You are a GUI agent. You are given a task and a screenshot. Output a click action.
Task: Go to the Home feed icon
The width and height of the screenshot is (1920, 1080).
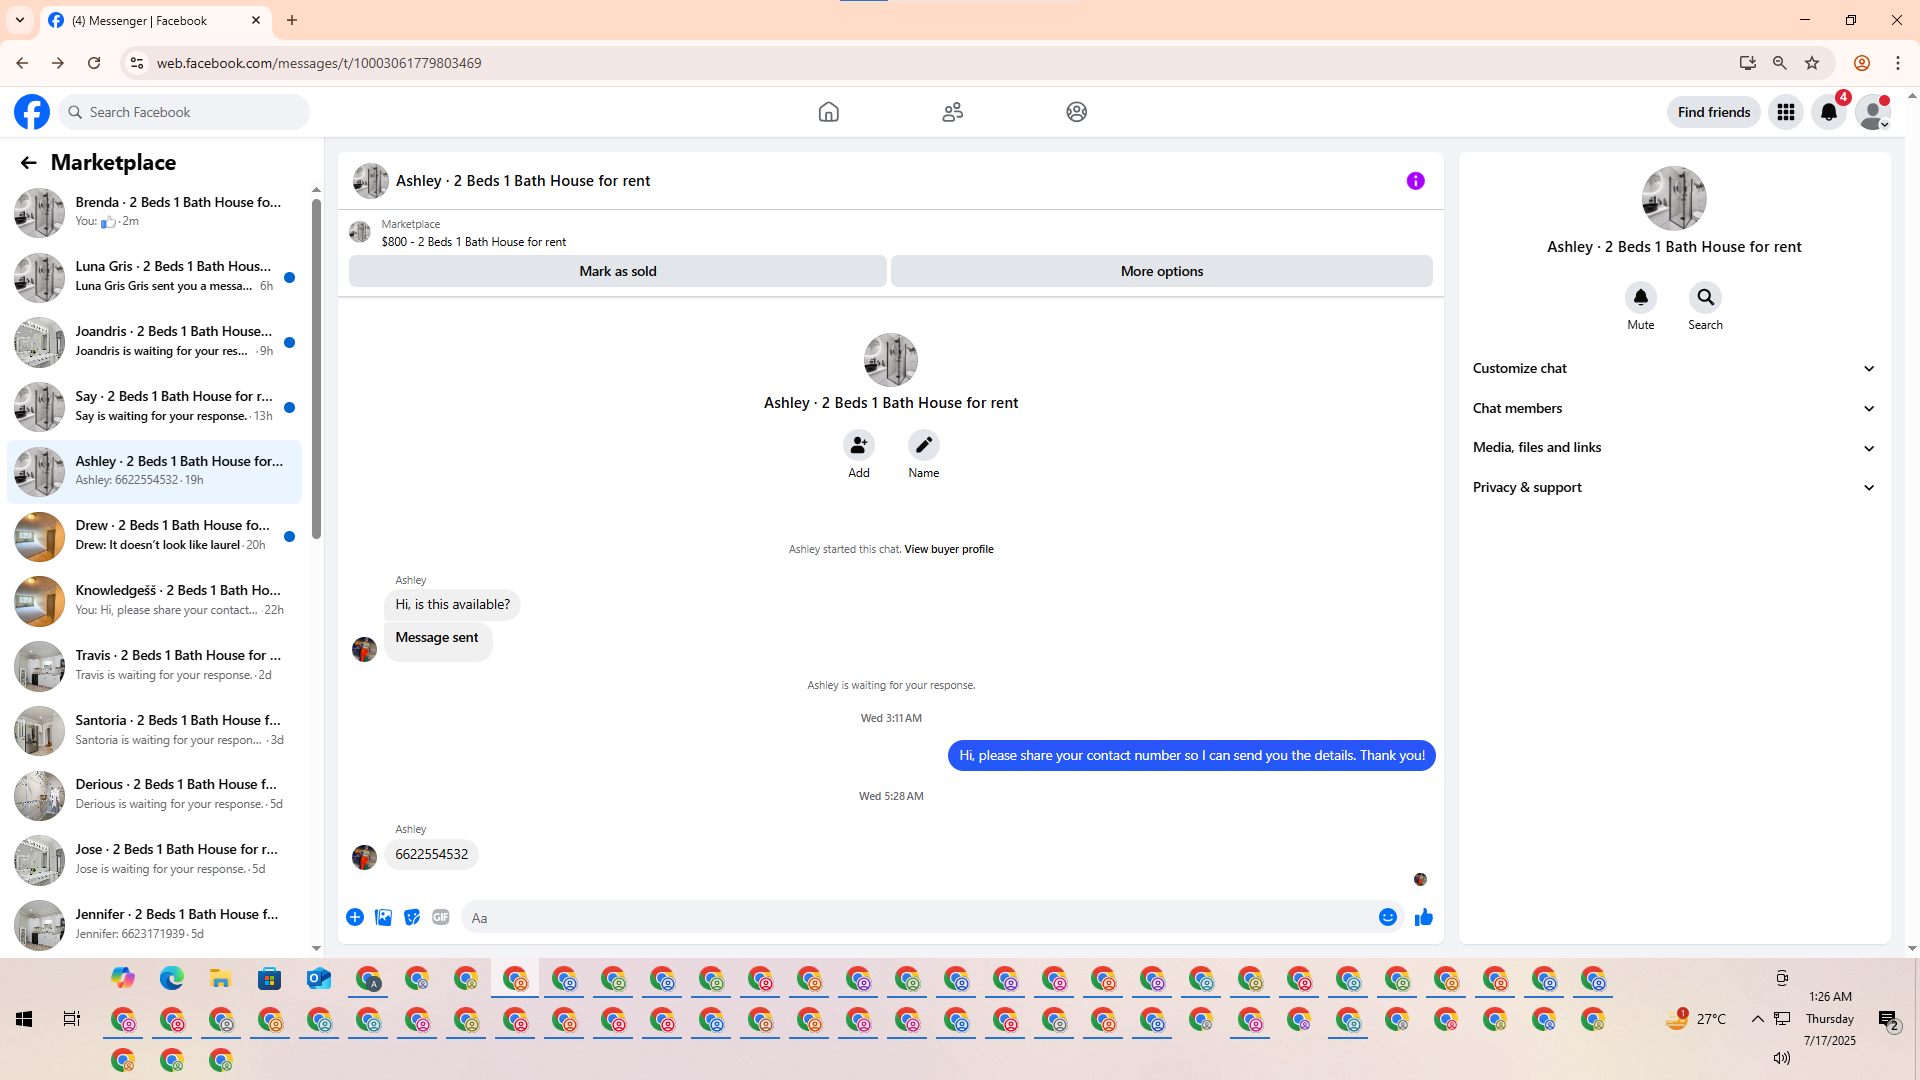(x=829, y=112)
